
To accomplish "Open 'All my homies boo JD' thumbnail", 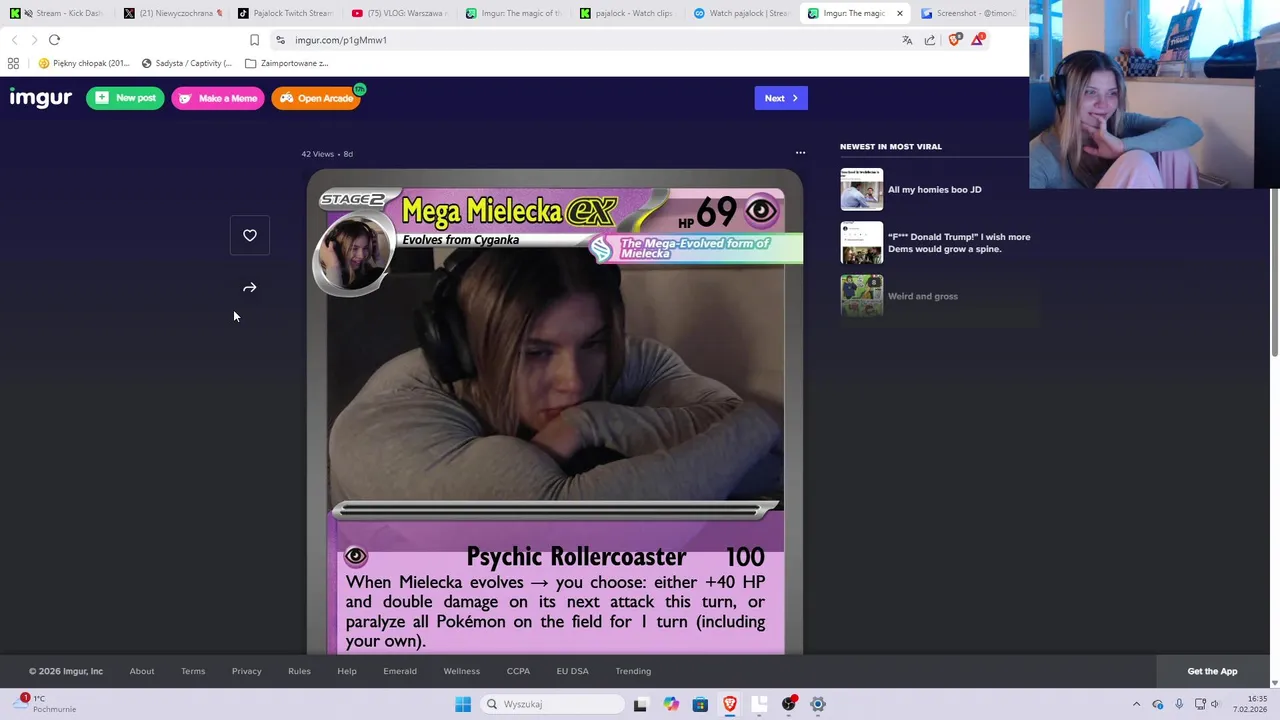I will (862, 189).
